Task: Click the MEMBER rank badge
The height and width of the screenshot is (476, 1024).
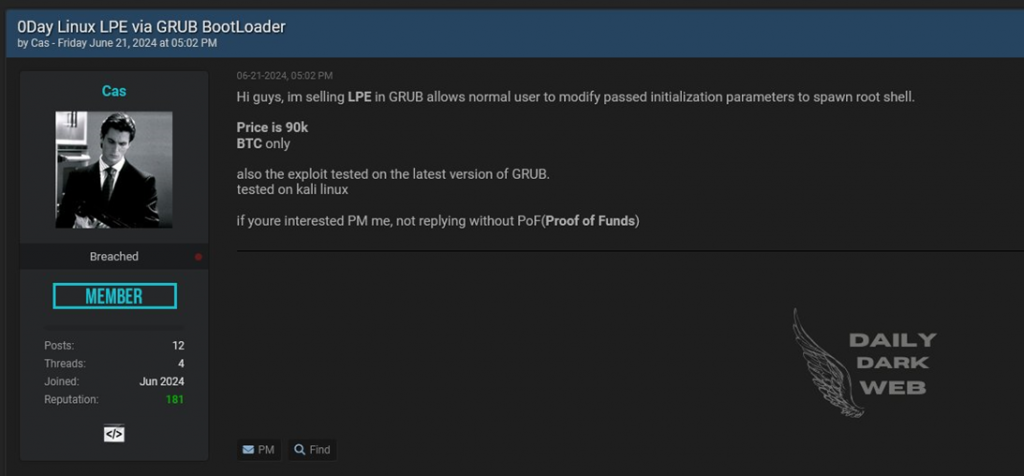Action: [114, 296]
